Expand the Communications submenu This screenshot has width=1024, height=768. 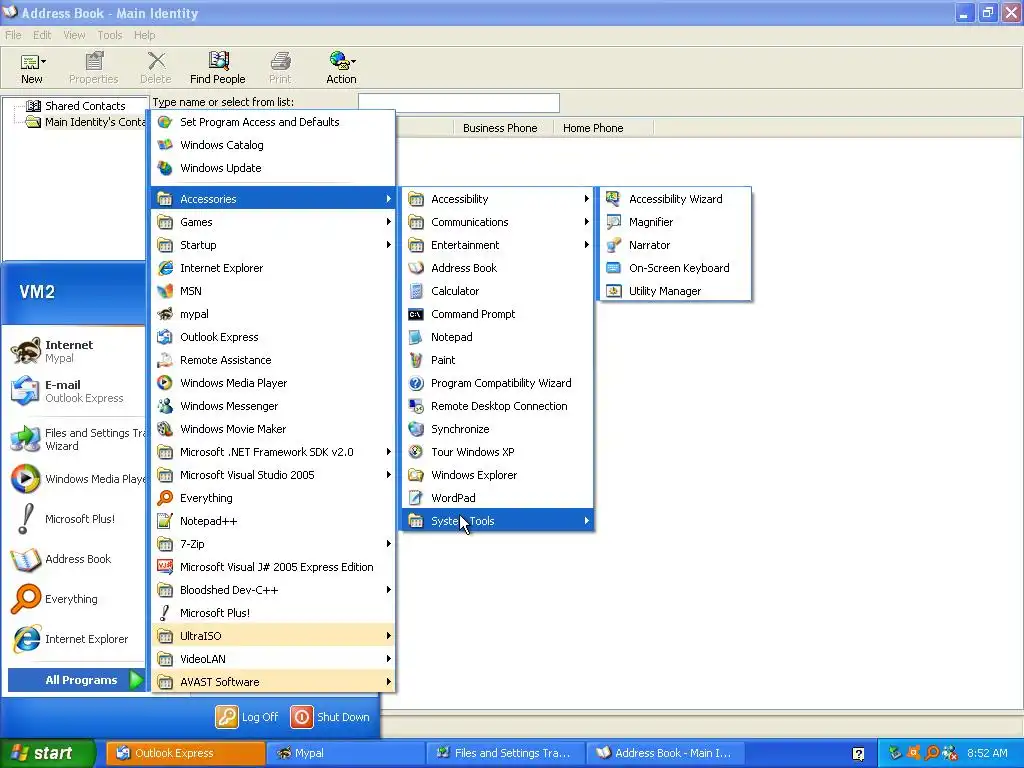tap(498, 222)
